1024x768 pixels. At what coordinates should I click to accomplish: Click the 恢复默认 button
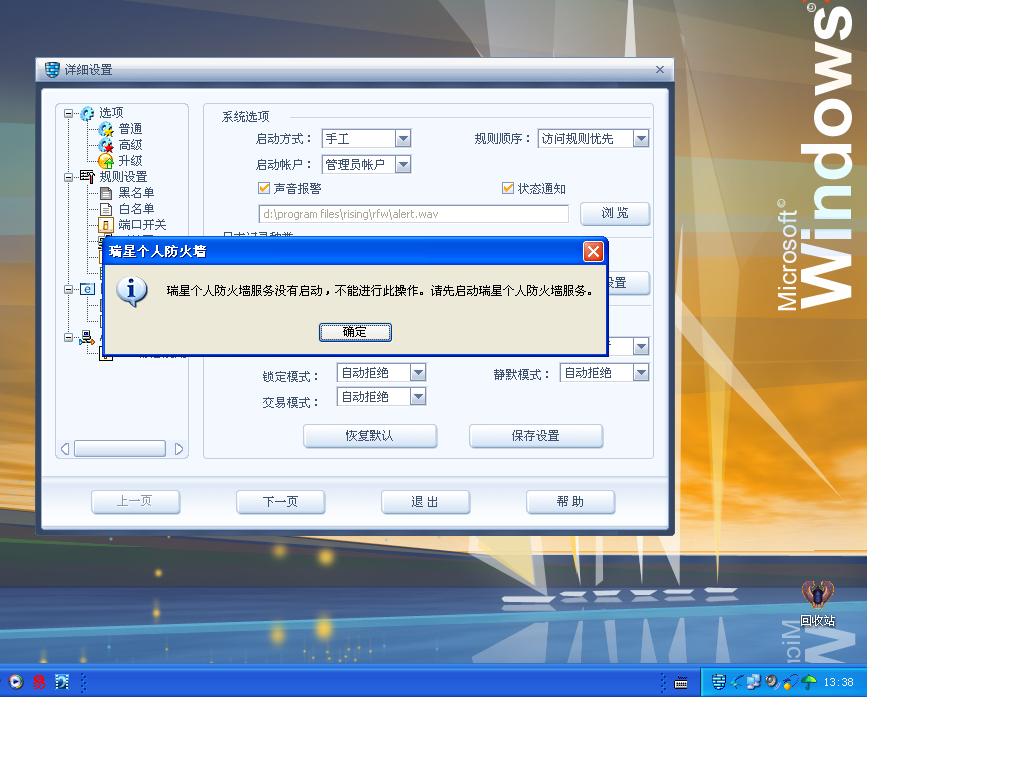click(370, 436)
